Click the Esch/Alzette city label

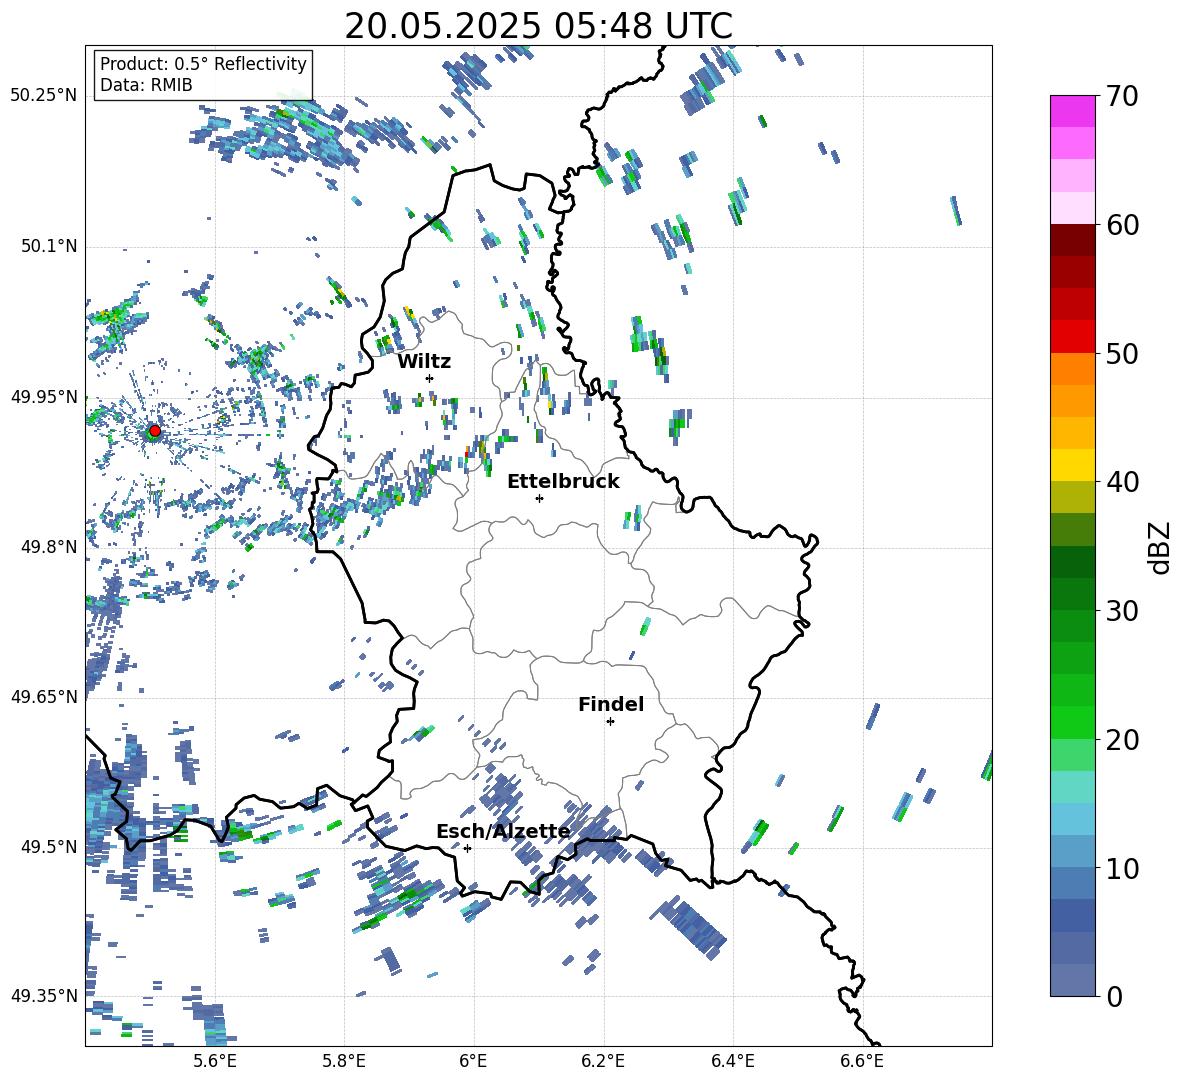click(x=503, y=832)
